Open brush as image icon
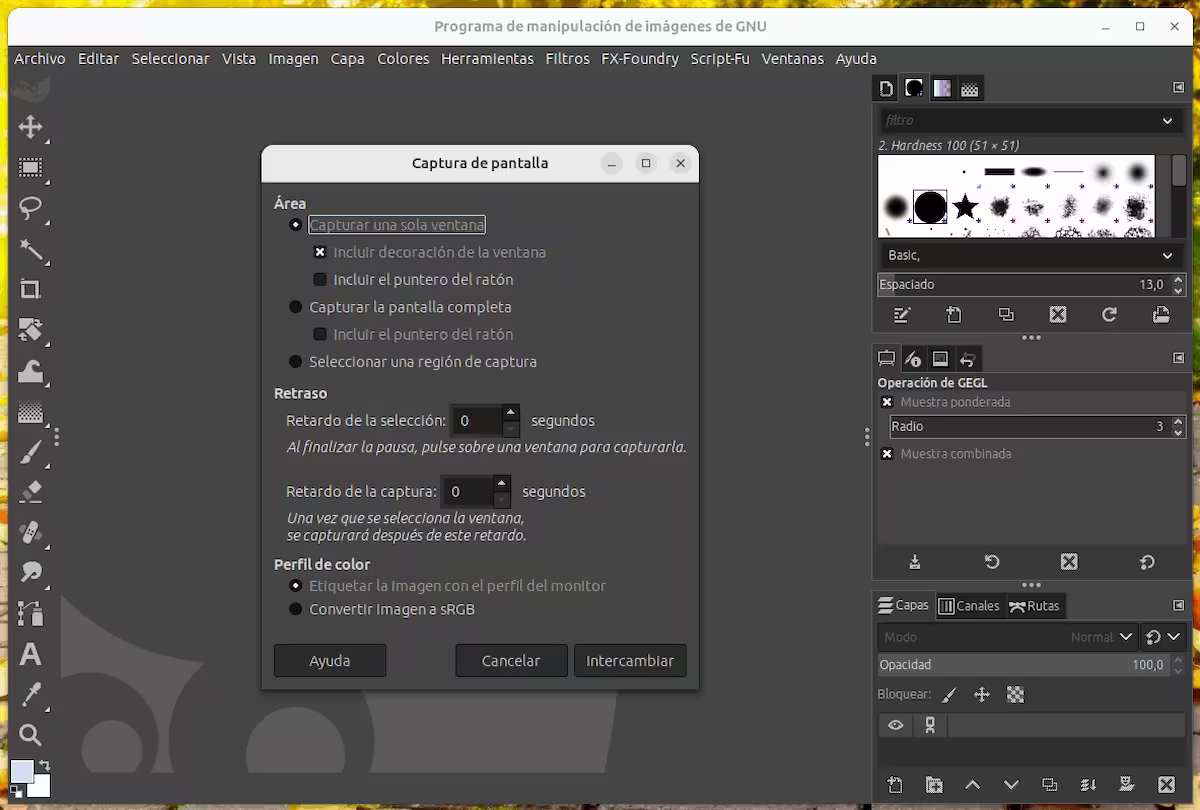The width and height of the screenshot is (1200, 810). click(1161, 315)
